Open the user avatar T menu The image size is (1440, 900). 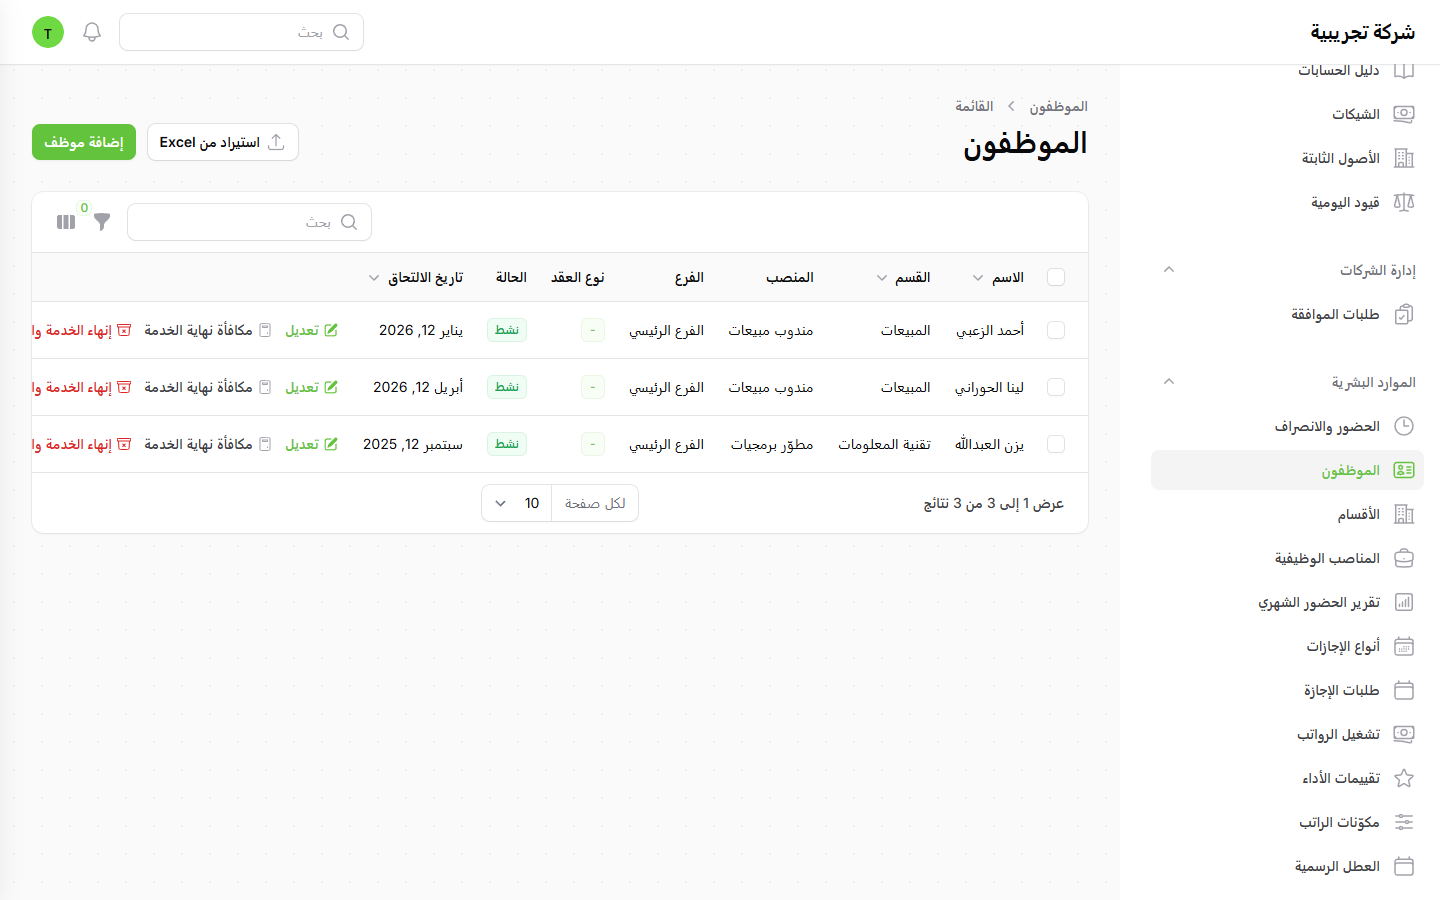coord(48,32)
